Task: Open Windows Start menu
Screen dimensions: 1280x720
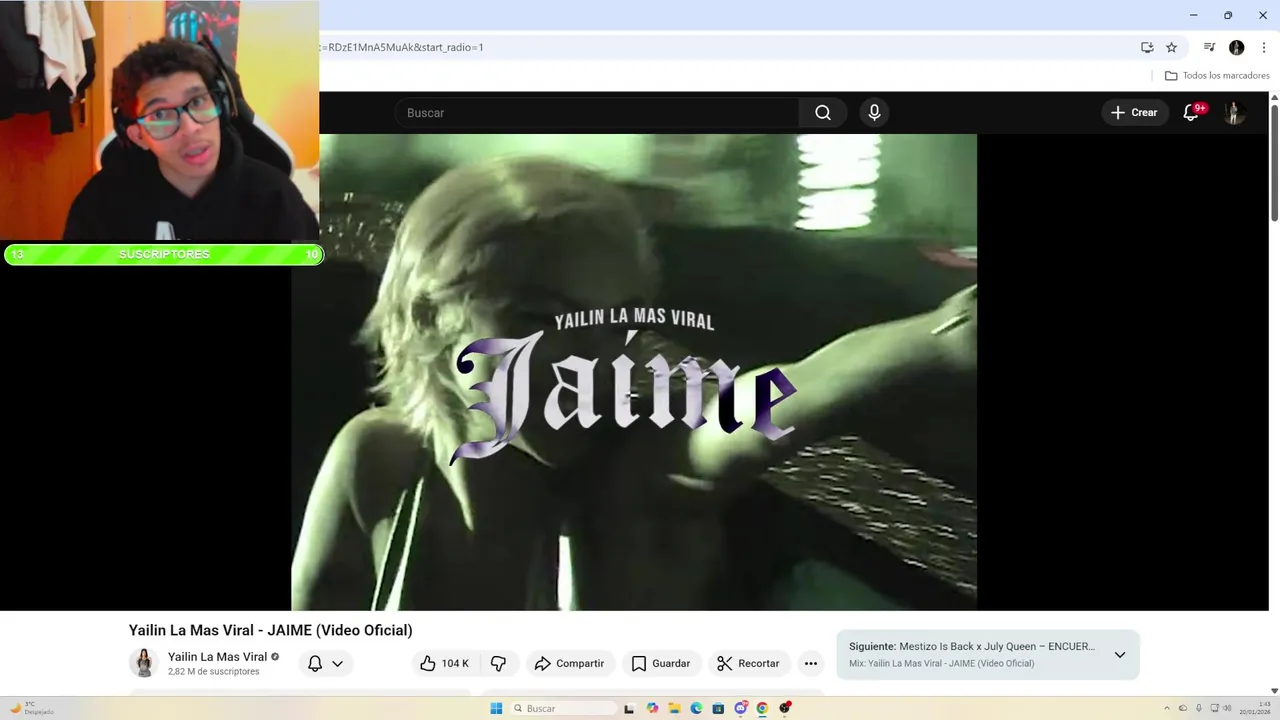Action: coord(496,708)
